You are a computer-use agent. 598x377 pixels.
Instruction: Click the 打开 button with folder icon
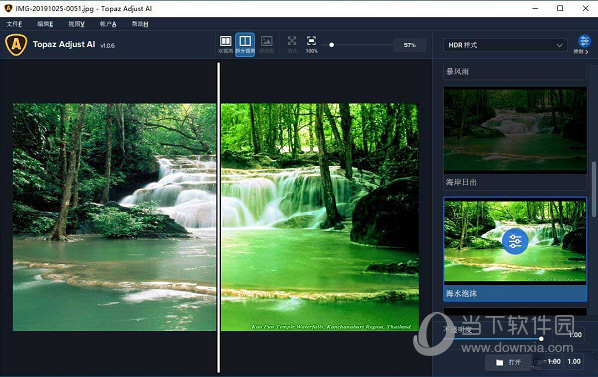click(508, 362)
